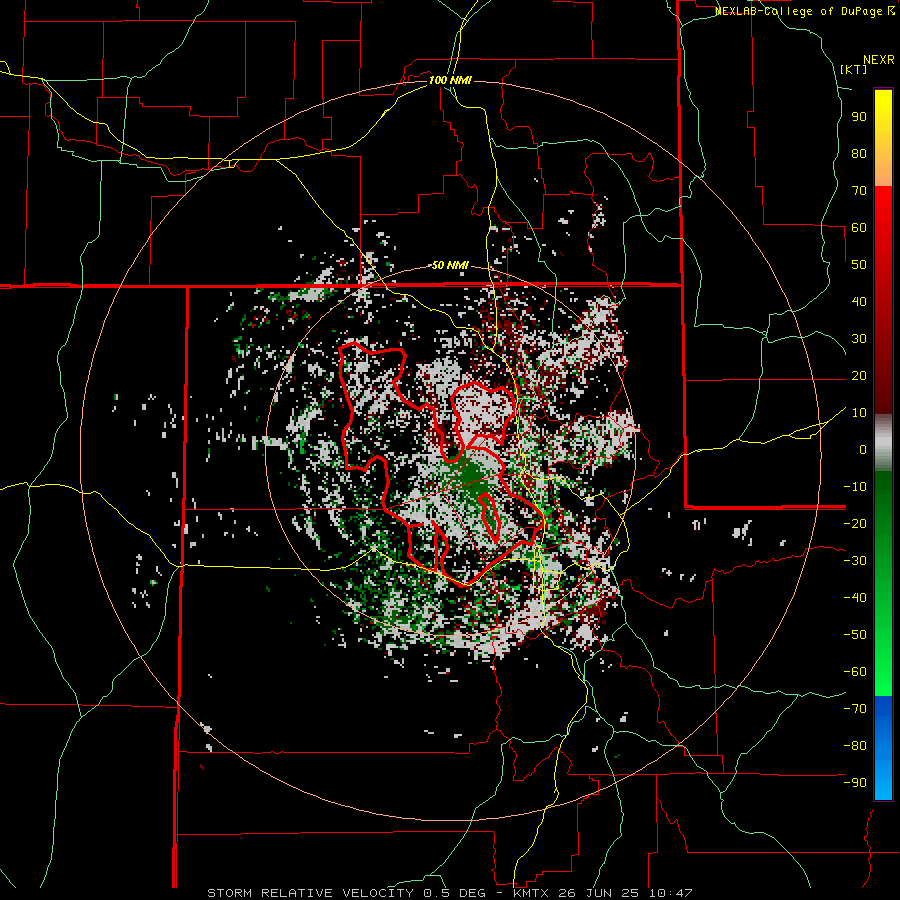This screenshot has height=900, width=900.
Task: Pick the 60 knot legend label
Action: point(859,227)
